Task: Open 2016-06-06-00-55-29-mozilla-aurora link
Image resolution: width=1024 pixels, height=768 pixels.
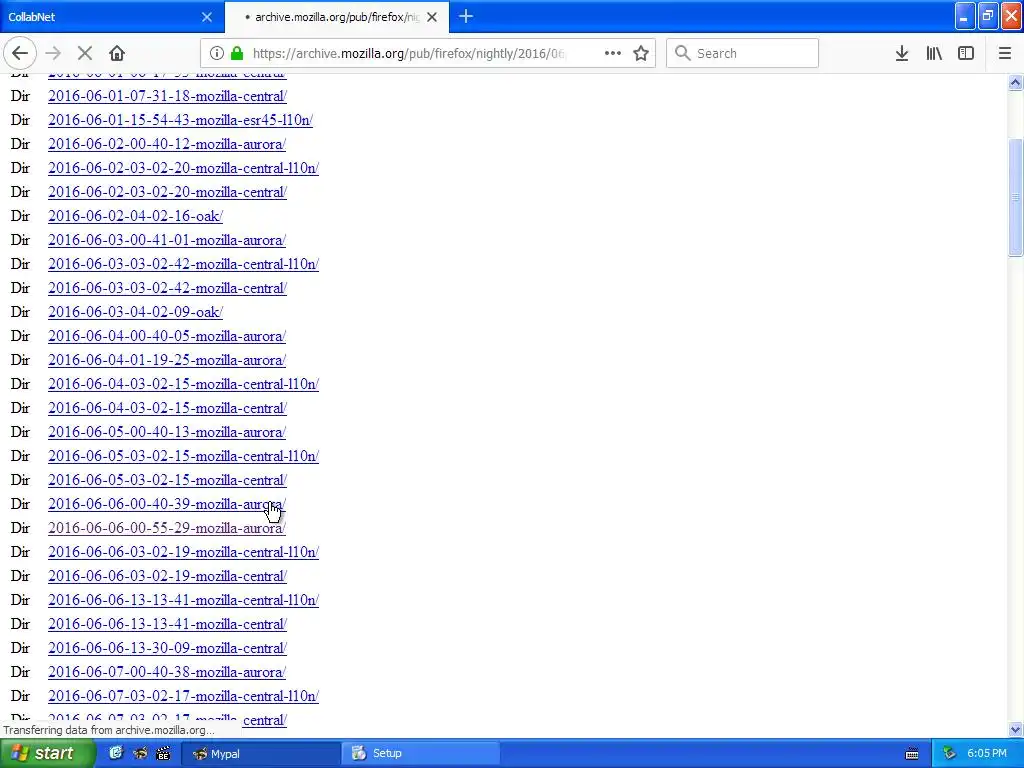Action: coord(167,528)
